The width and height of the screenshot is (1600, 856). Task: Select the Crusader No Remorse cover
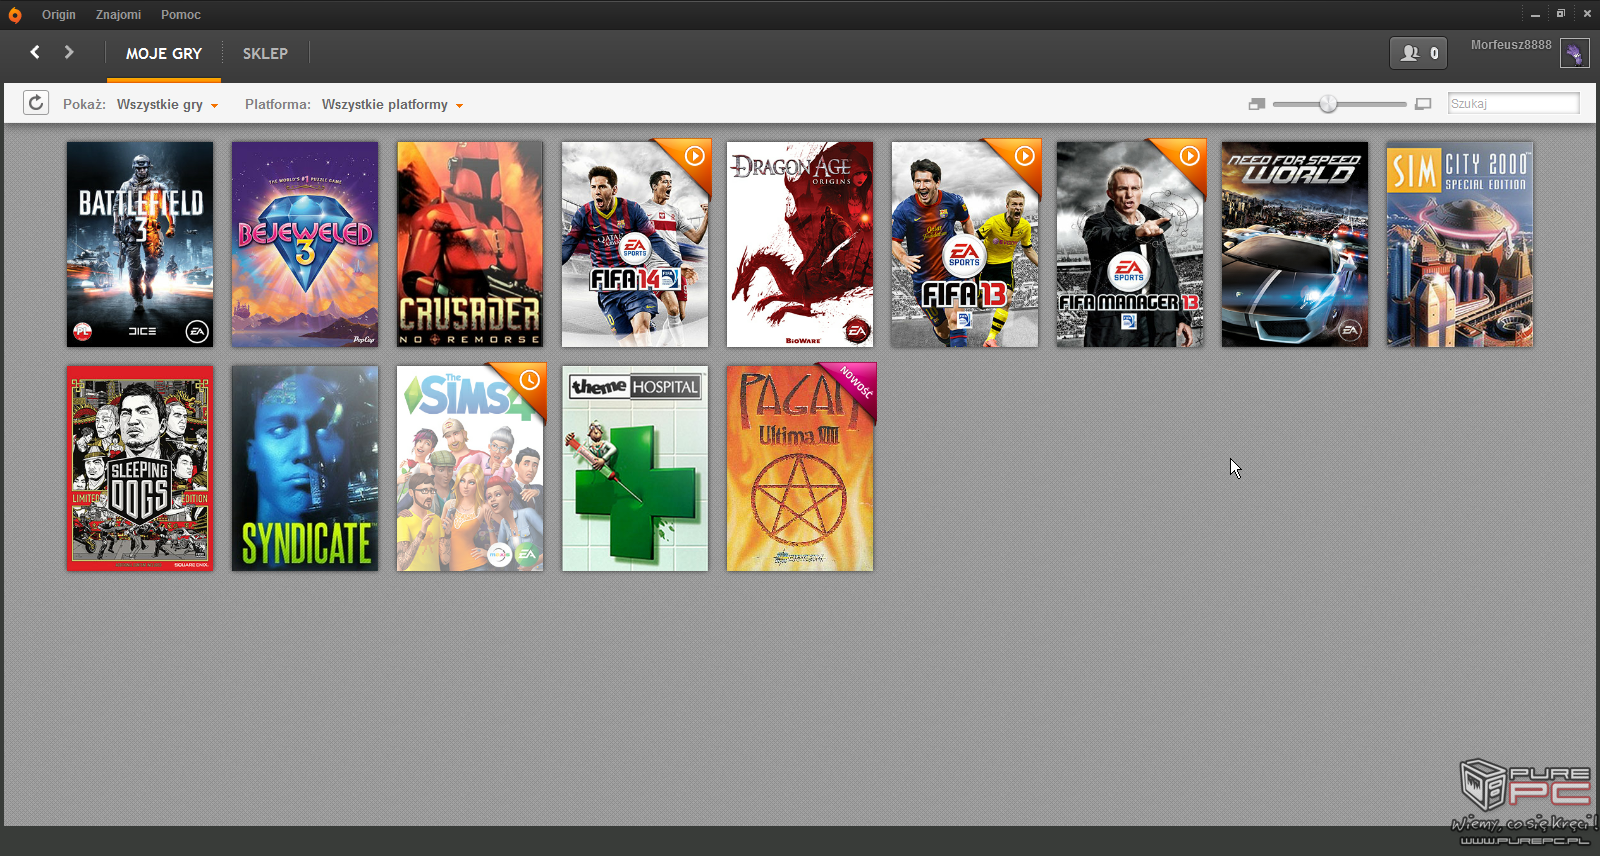(x=470, y=244)
